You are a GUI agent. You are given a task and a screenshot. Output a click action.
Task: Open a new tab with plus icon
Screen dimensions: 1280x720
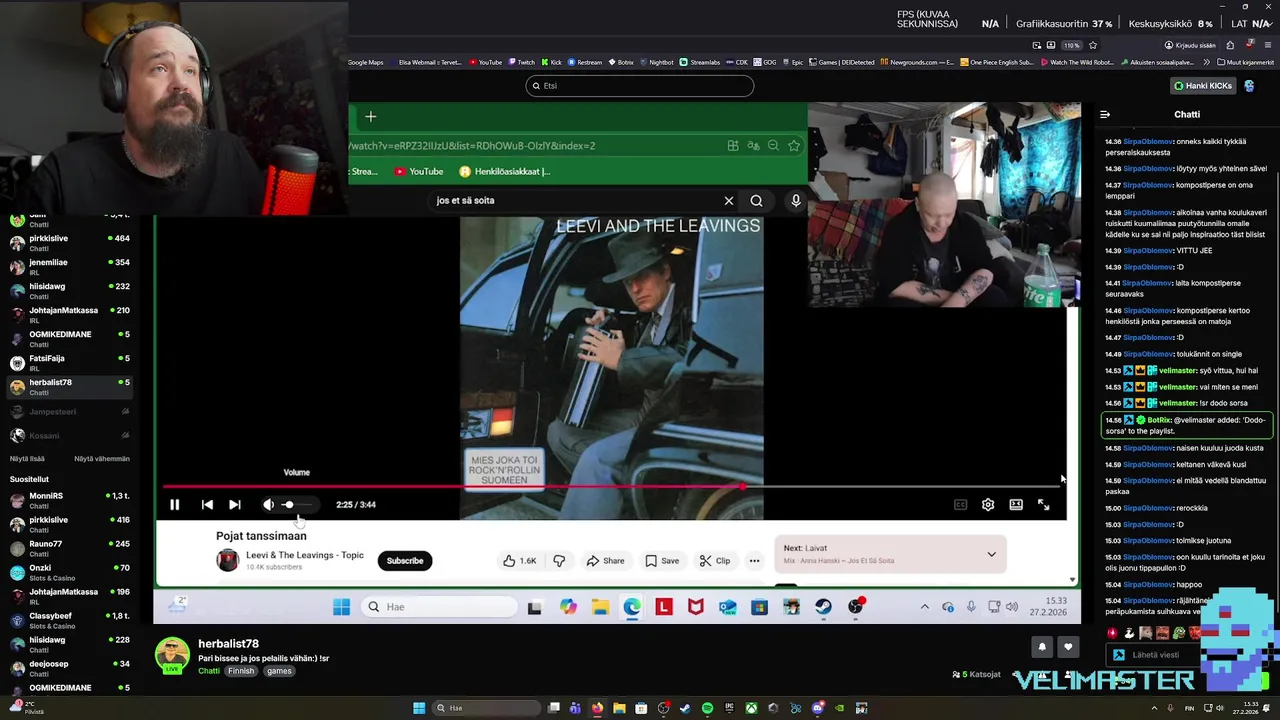click(x=370, y=117)
